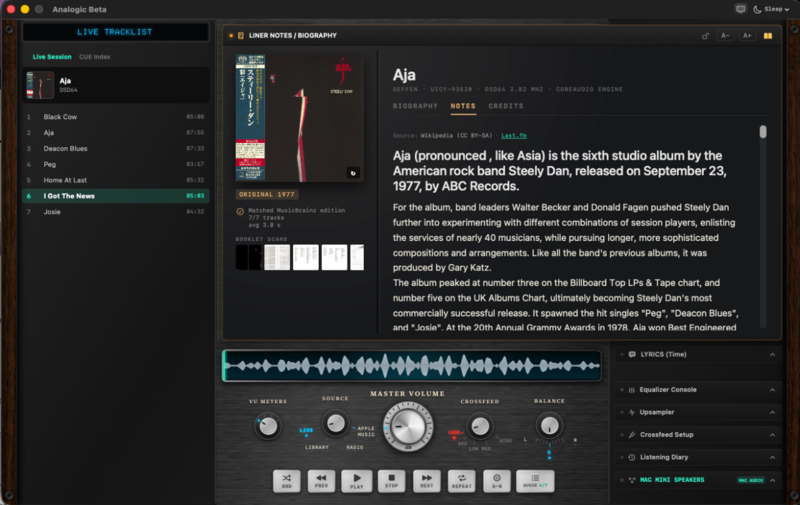Click the speech bubble icon next to LYRICS
The image size is (800, 505).
pos(632,355)
